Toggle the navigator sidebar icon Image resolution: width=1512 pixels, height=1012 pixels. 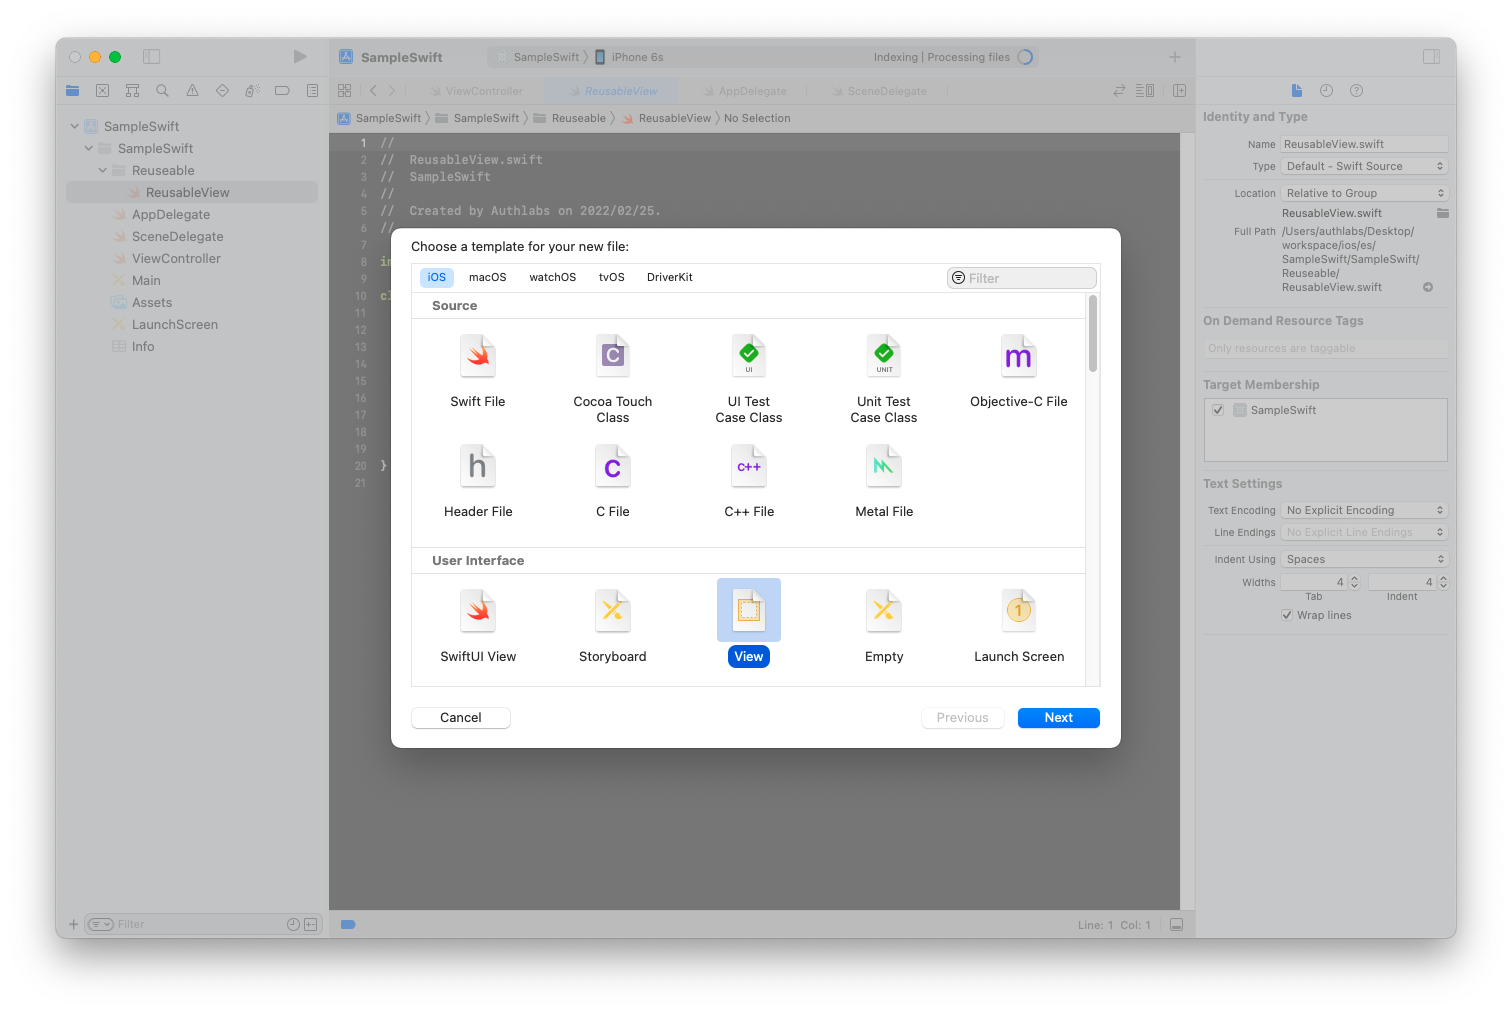pos(151,57)
